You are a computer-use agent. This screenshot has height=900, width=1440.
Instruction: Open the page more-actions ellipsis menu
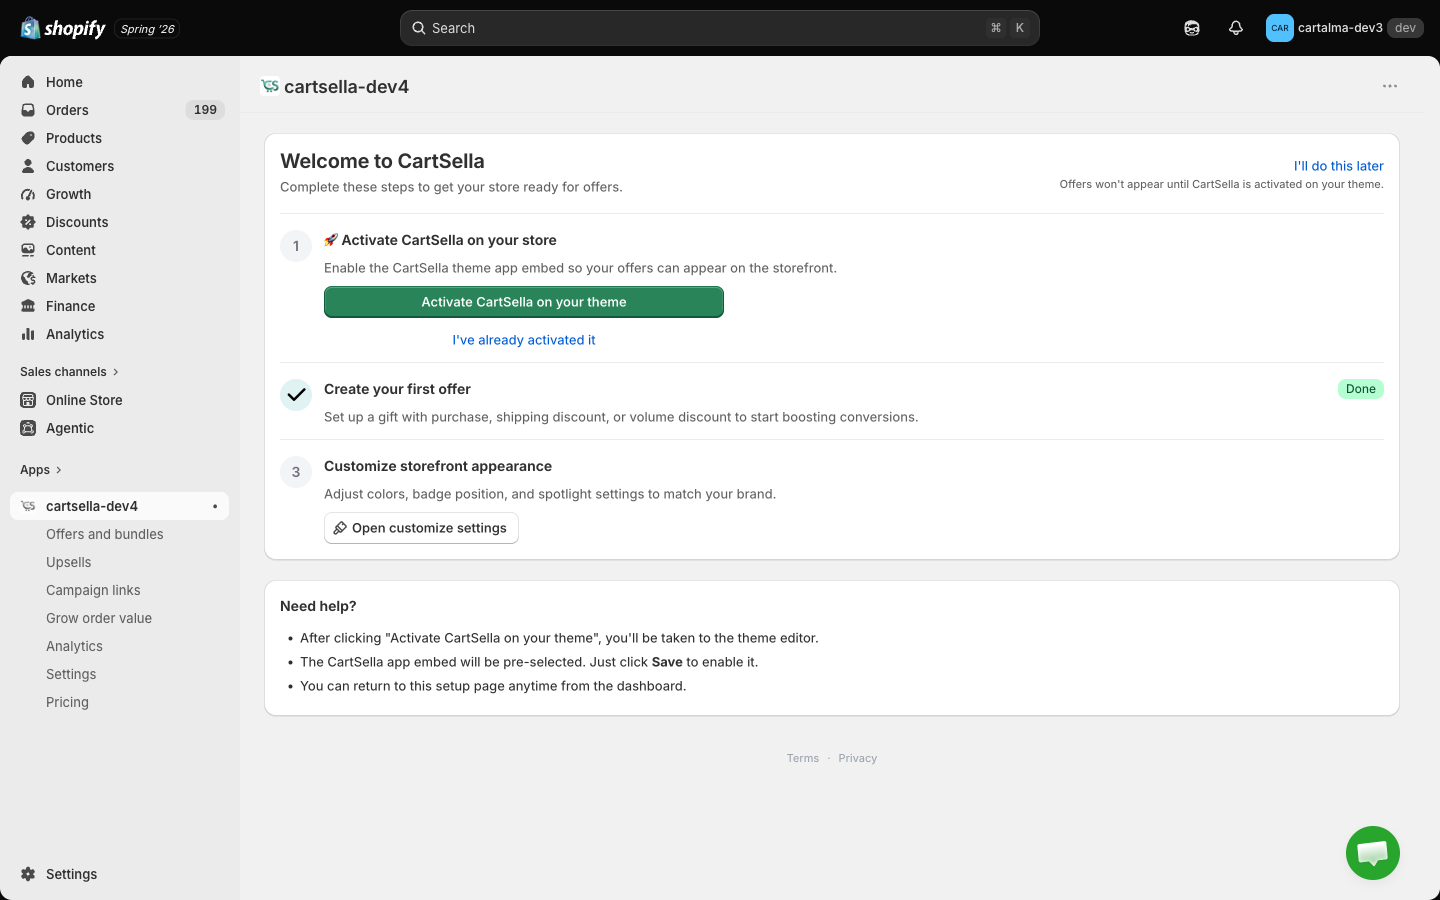coord(1390,86)
